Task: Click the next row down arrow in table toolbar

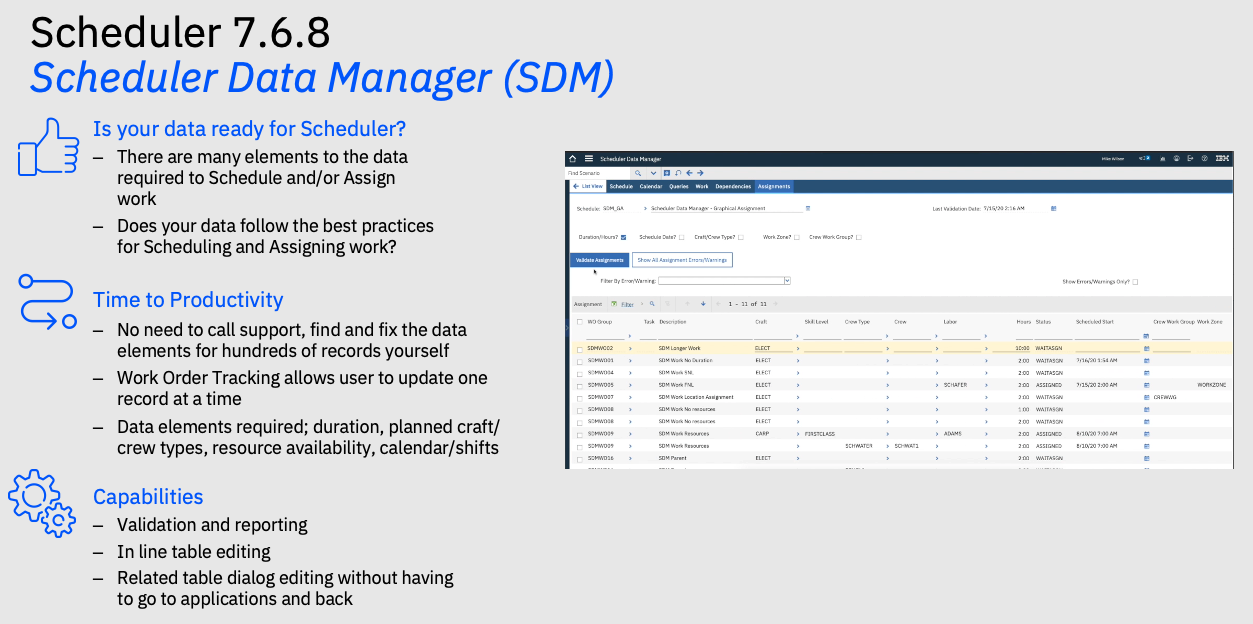Action: (703, 303)
